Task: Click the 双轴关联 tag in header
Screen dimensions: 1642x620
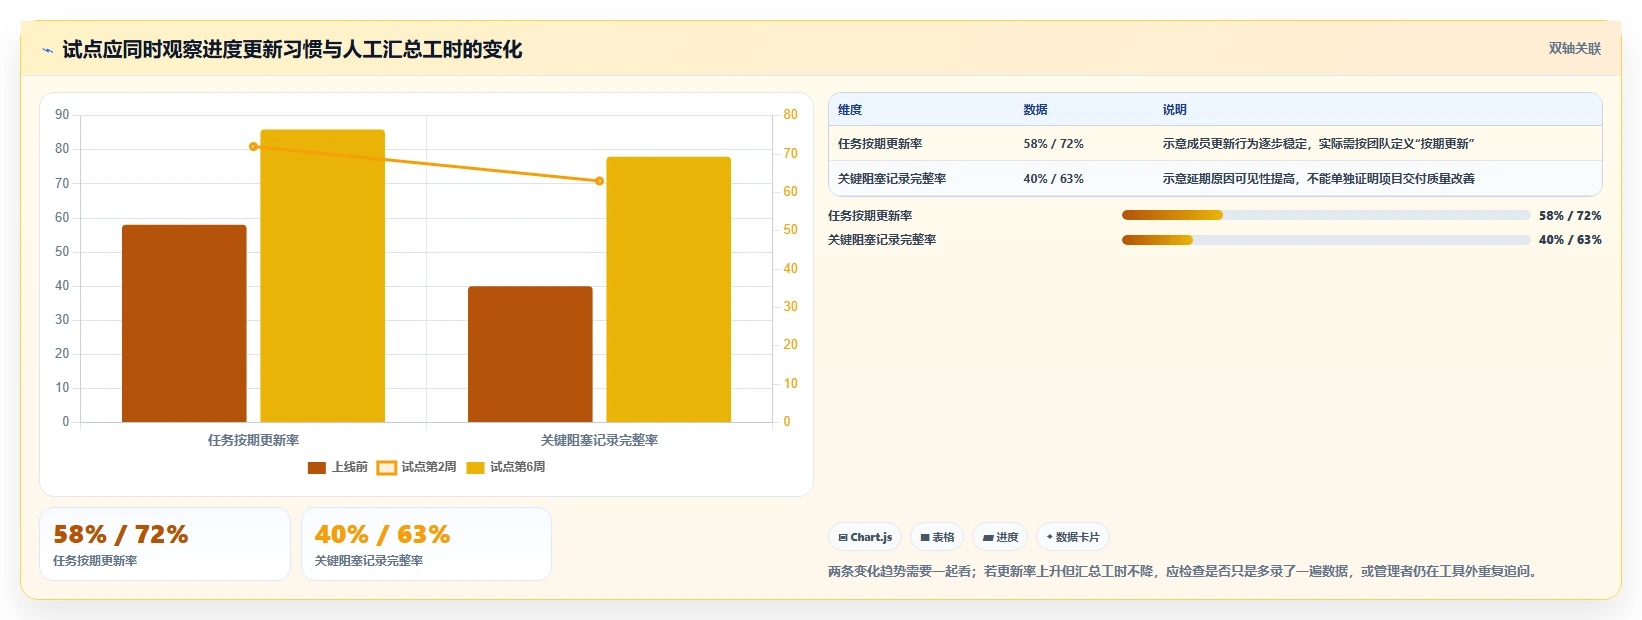Action: pyautogui.click(x=1574, y=48)
